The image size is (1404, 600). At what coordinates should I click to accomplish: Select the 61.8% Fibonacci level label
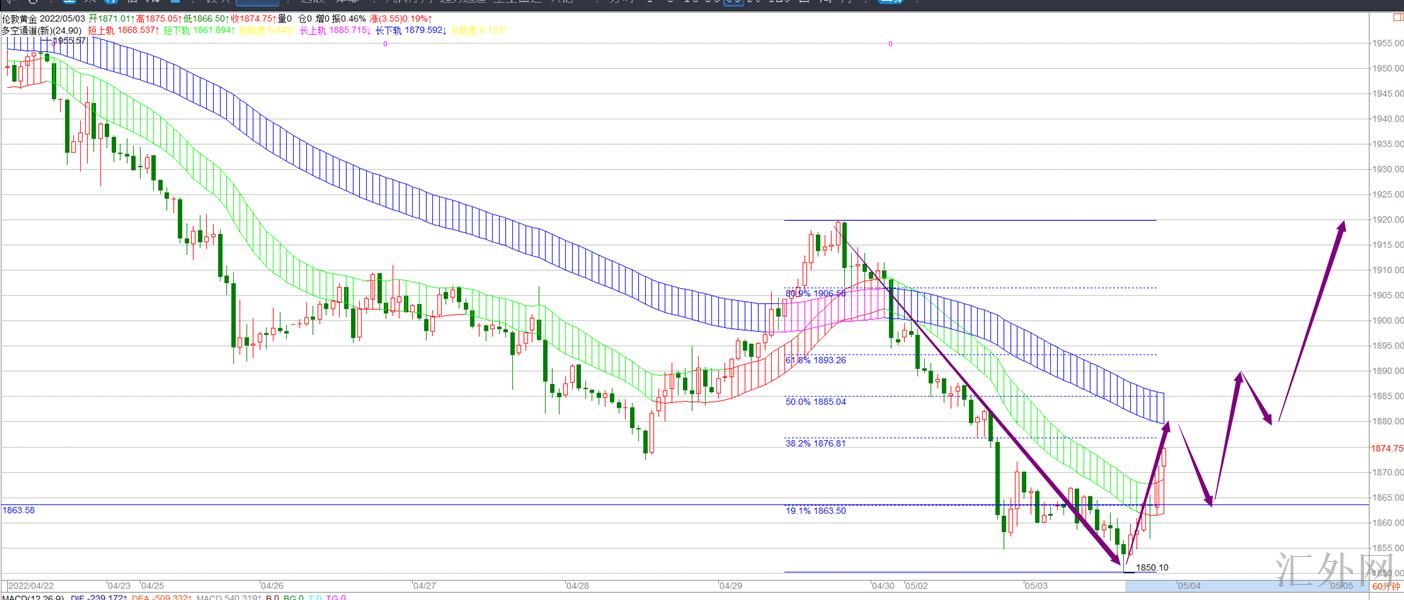(x=815, y=360)
